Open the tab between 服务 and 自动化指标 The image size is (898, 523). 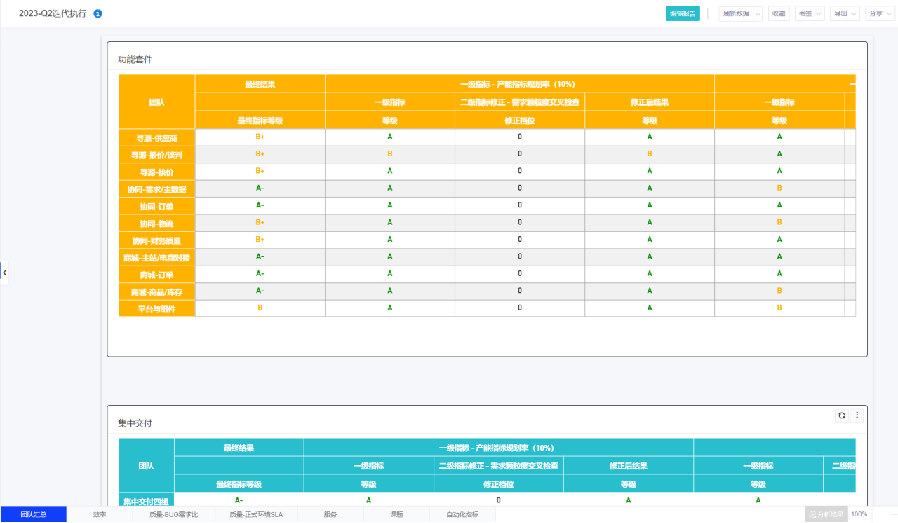pos(396,514)
